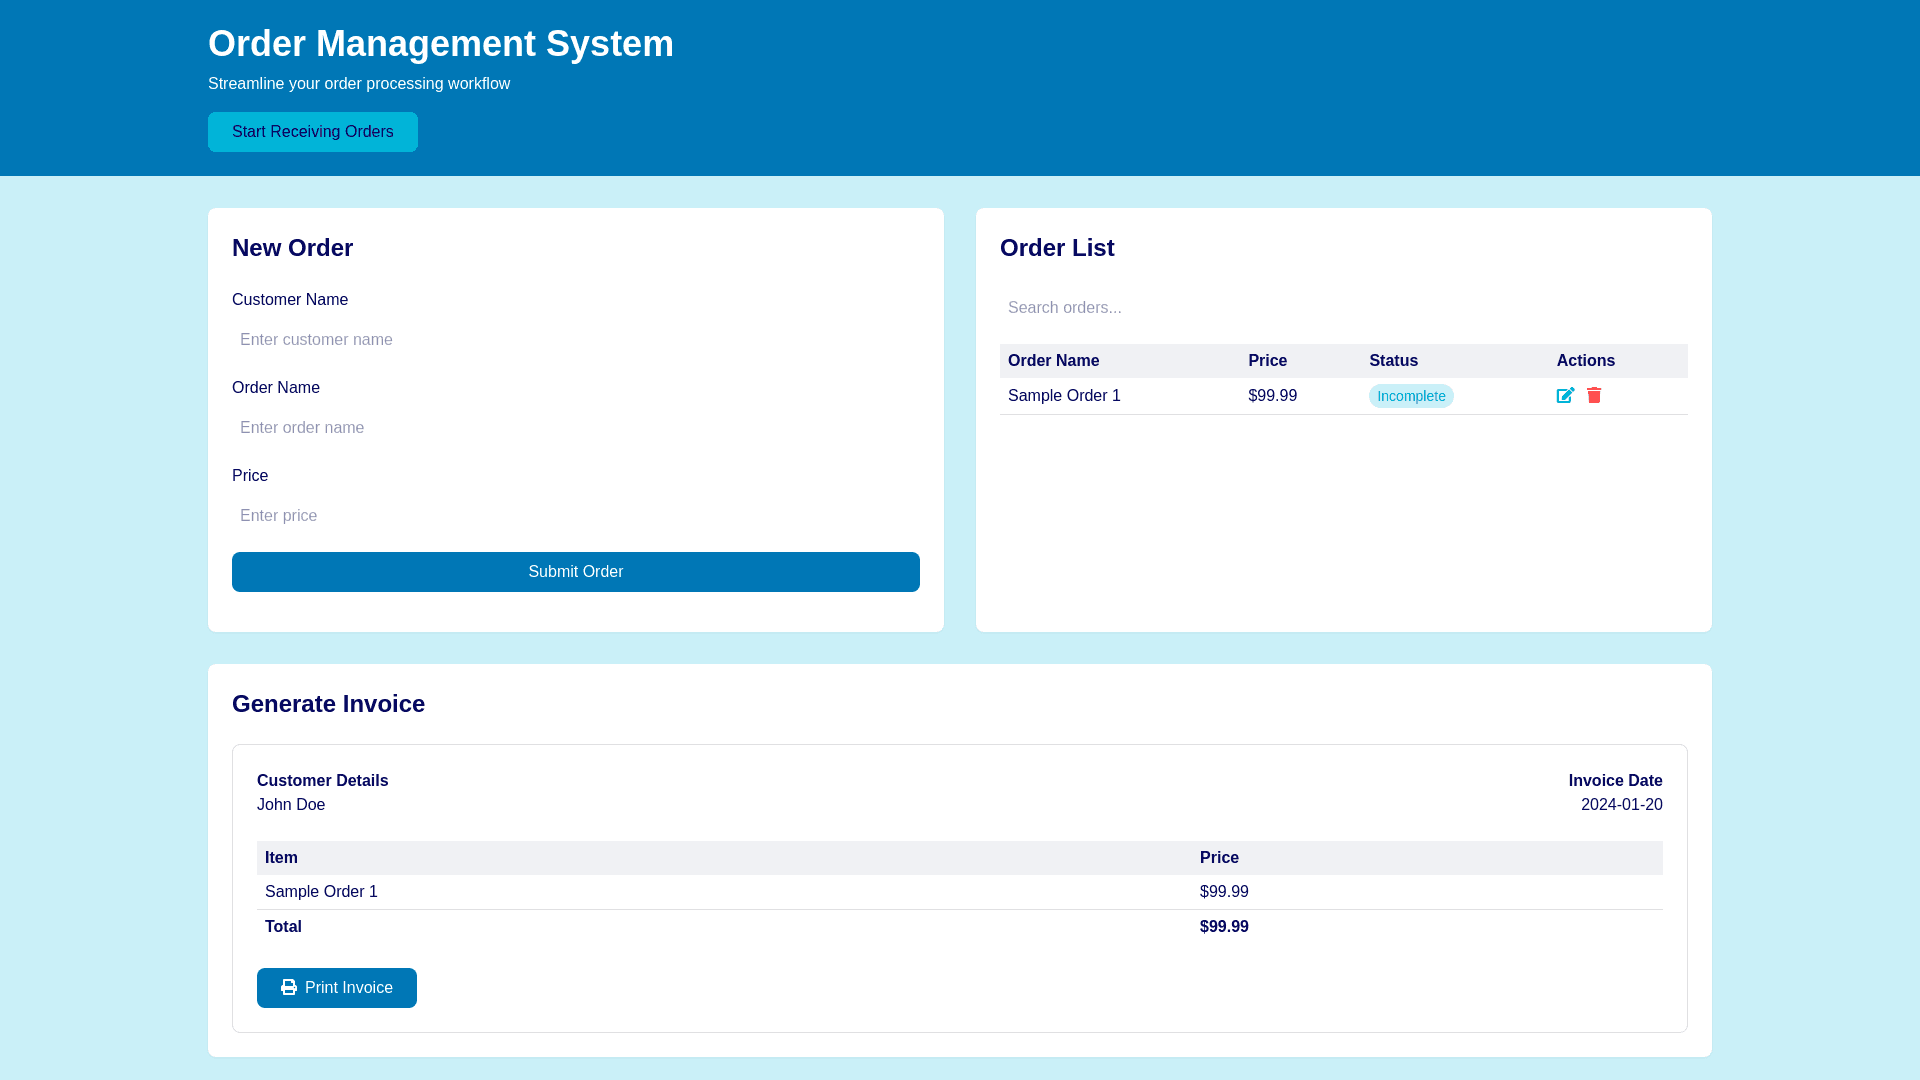Click the Enter price input box
The width and height of the screenshot is (1920, 1080).
point(575,515)
